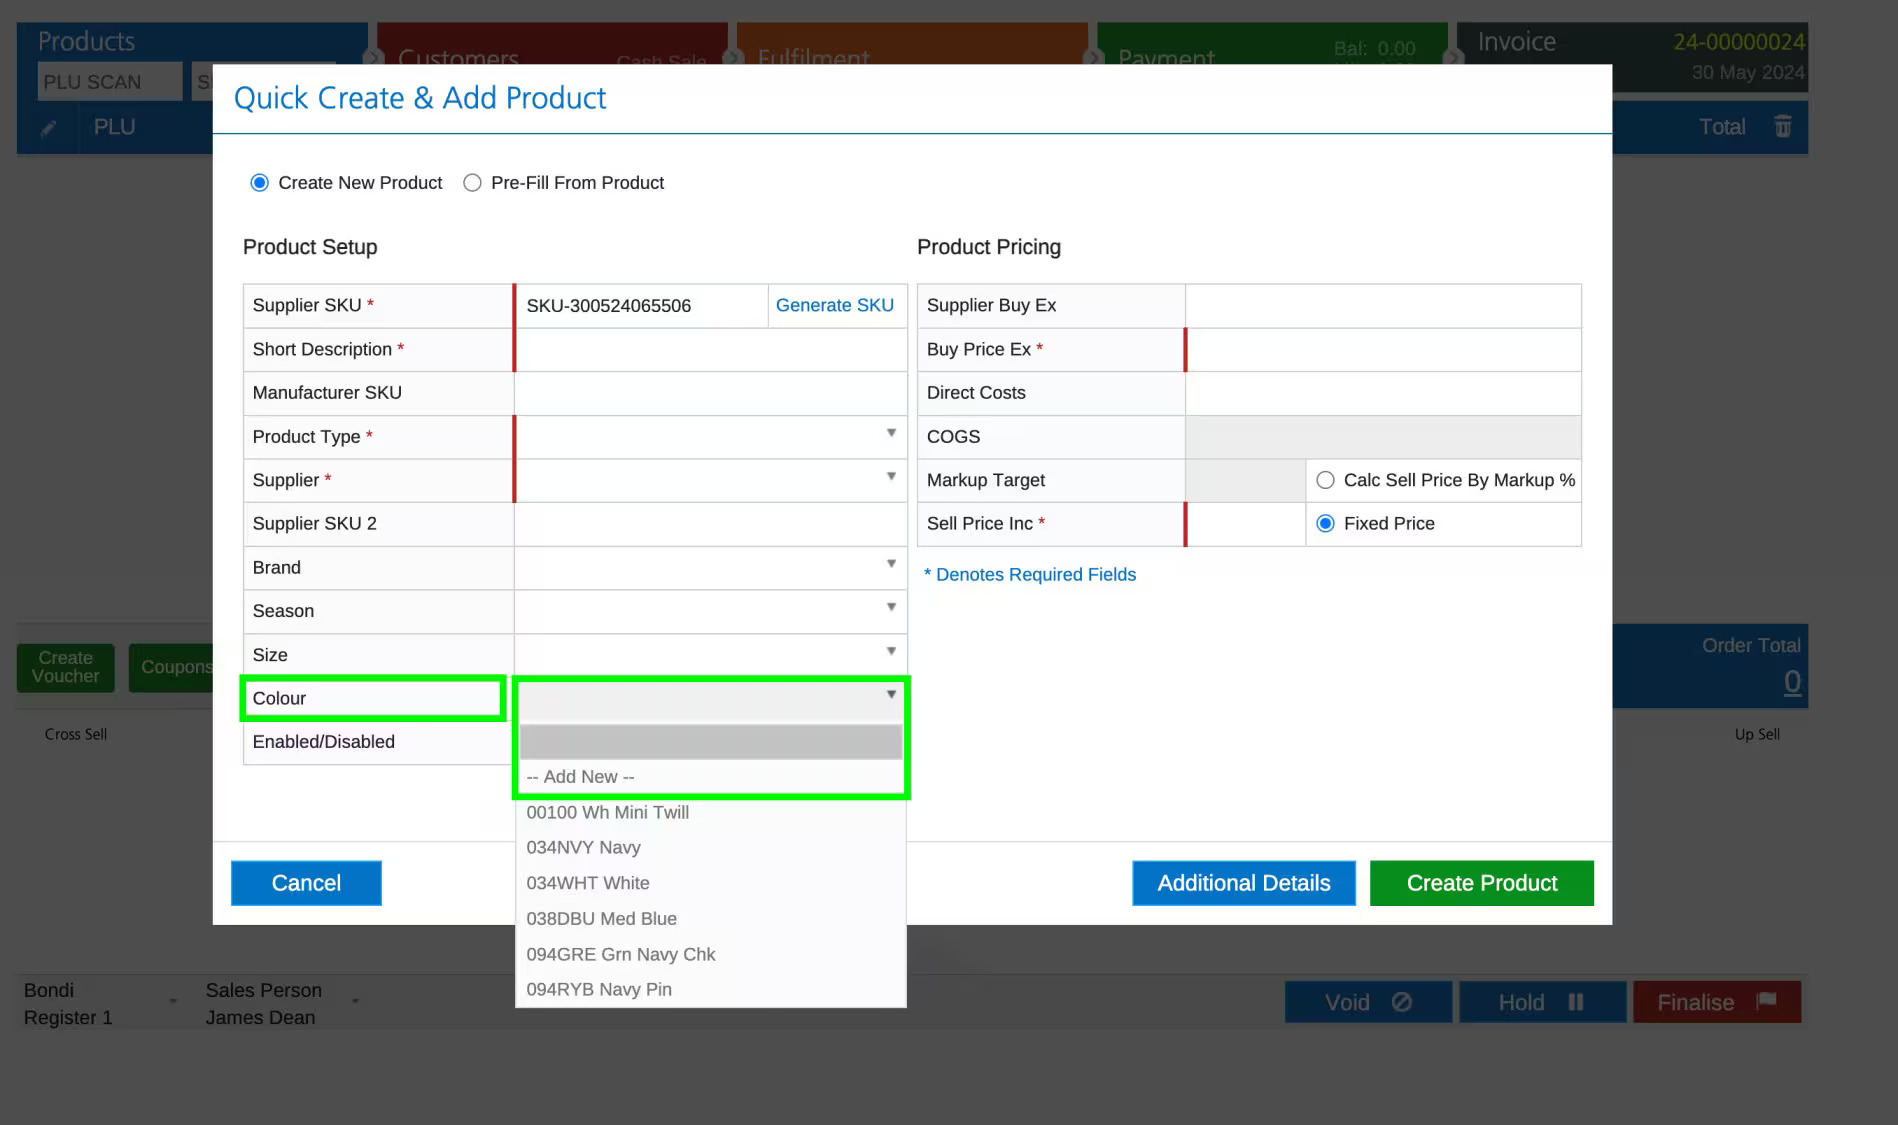Click the pencil icon next to PLU
The image size is (1898, 1125).
48,128
